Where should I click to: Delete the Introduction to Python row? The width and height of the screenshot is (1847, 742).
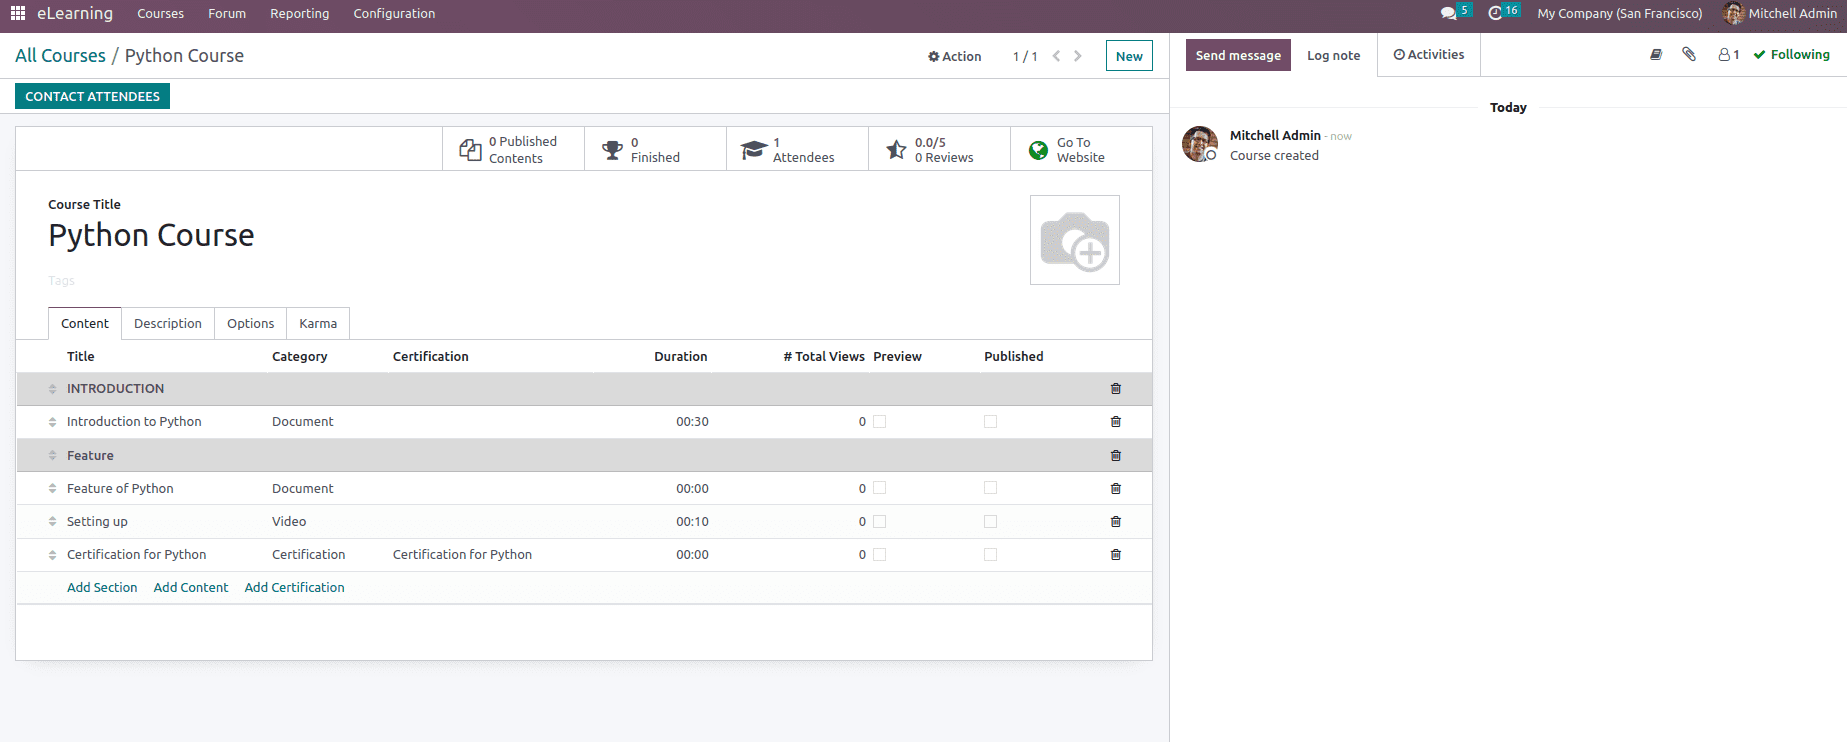1116,422
